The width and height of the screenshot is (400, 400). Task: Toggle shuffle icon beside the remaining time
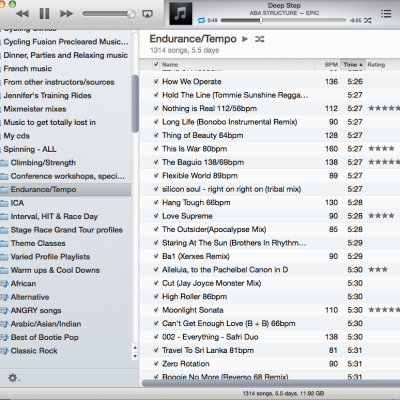(x=367, y=20)
